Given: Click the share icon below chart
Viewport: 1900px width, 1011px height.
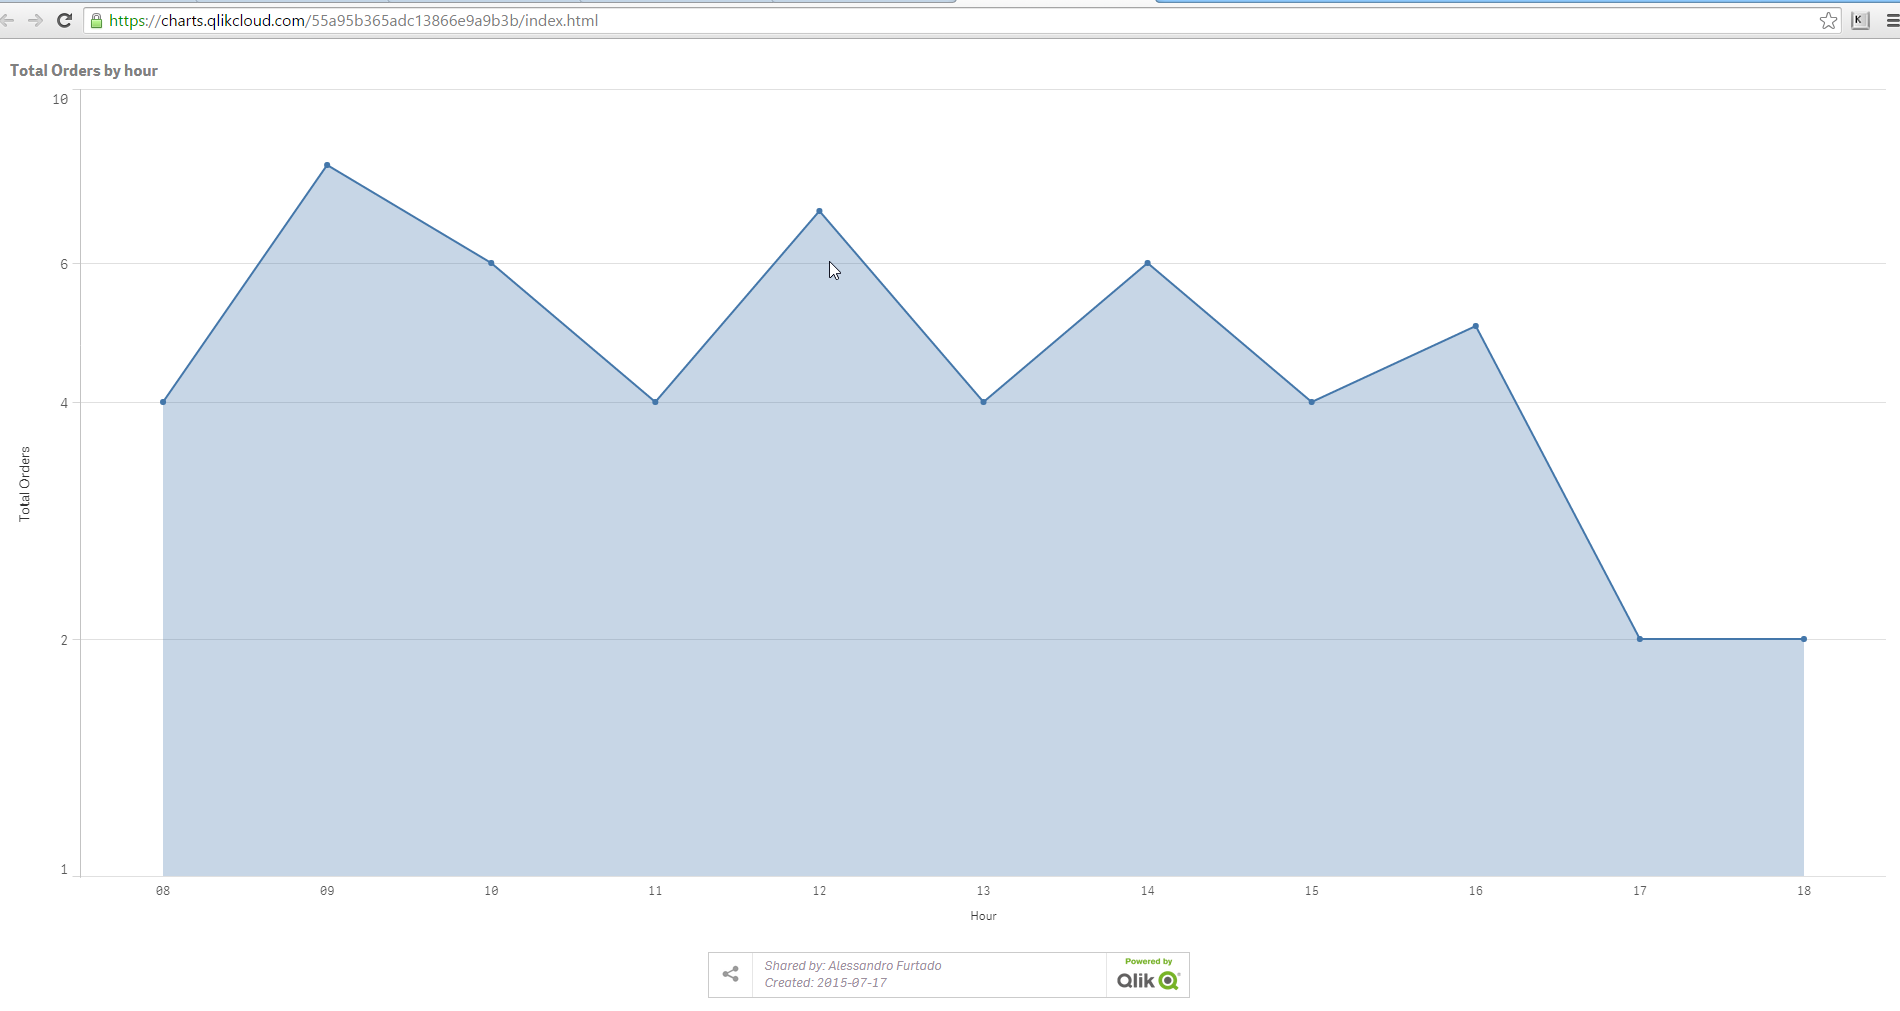Looking at the screenshot, I should (731, 974).
